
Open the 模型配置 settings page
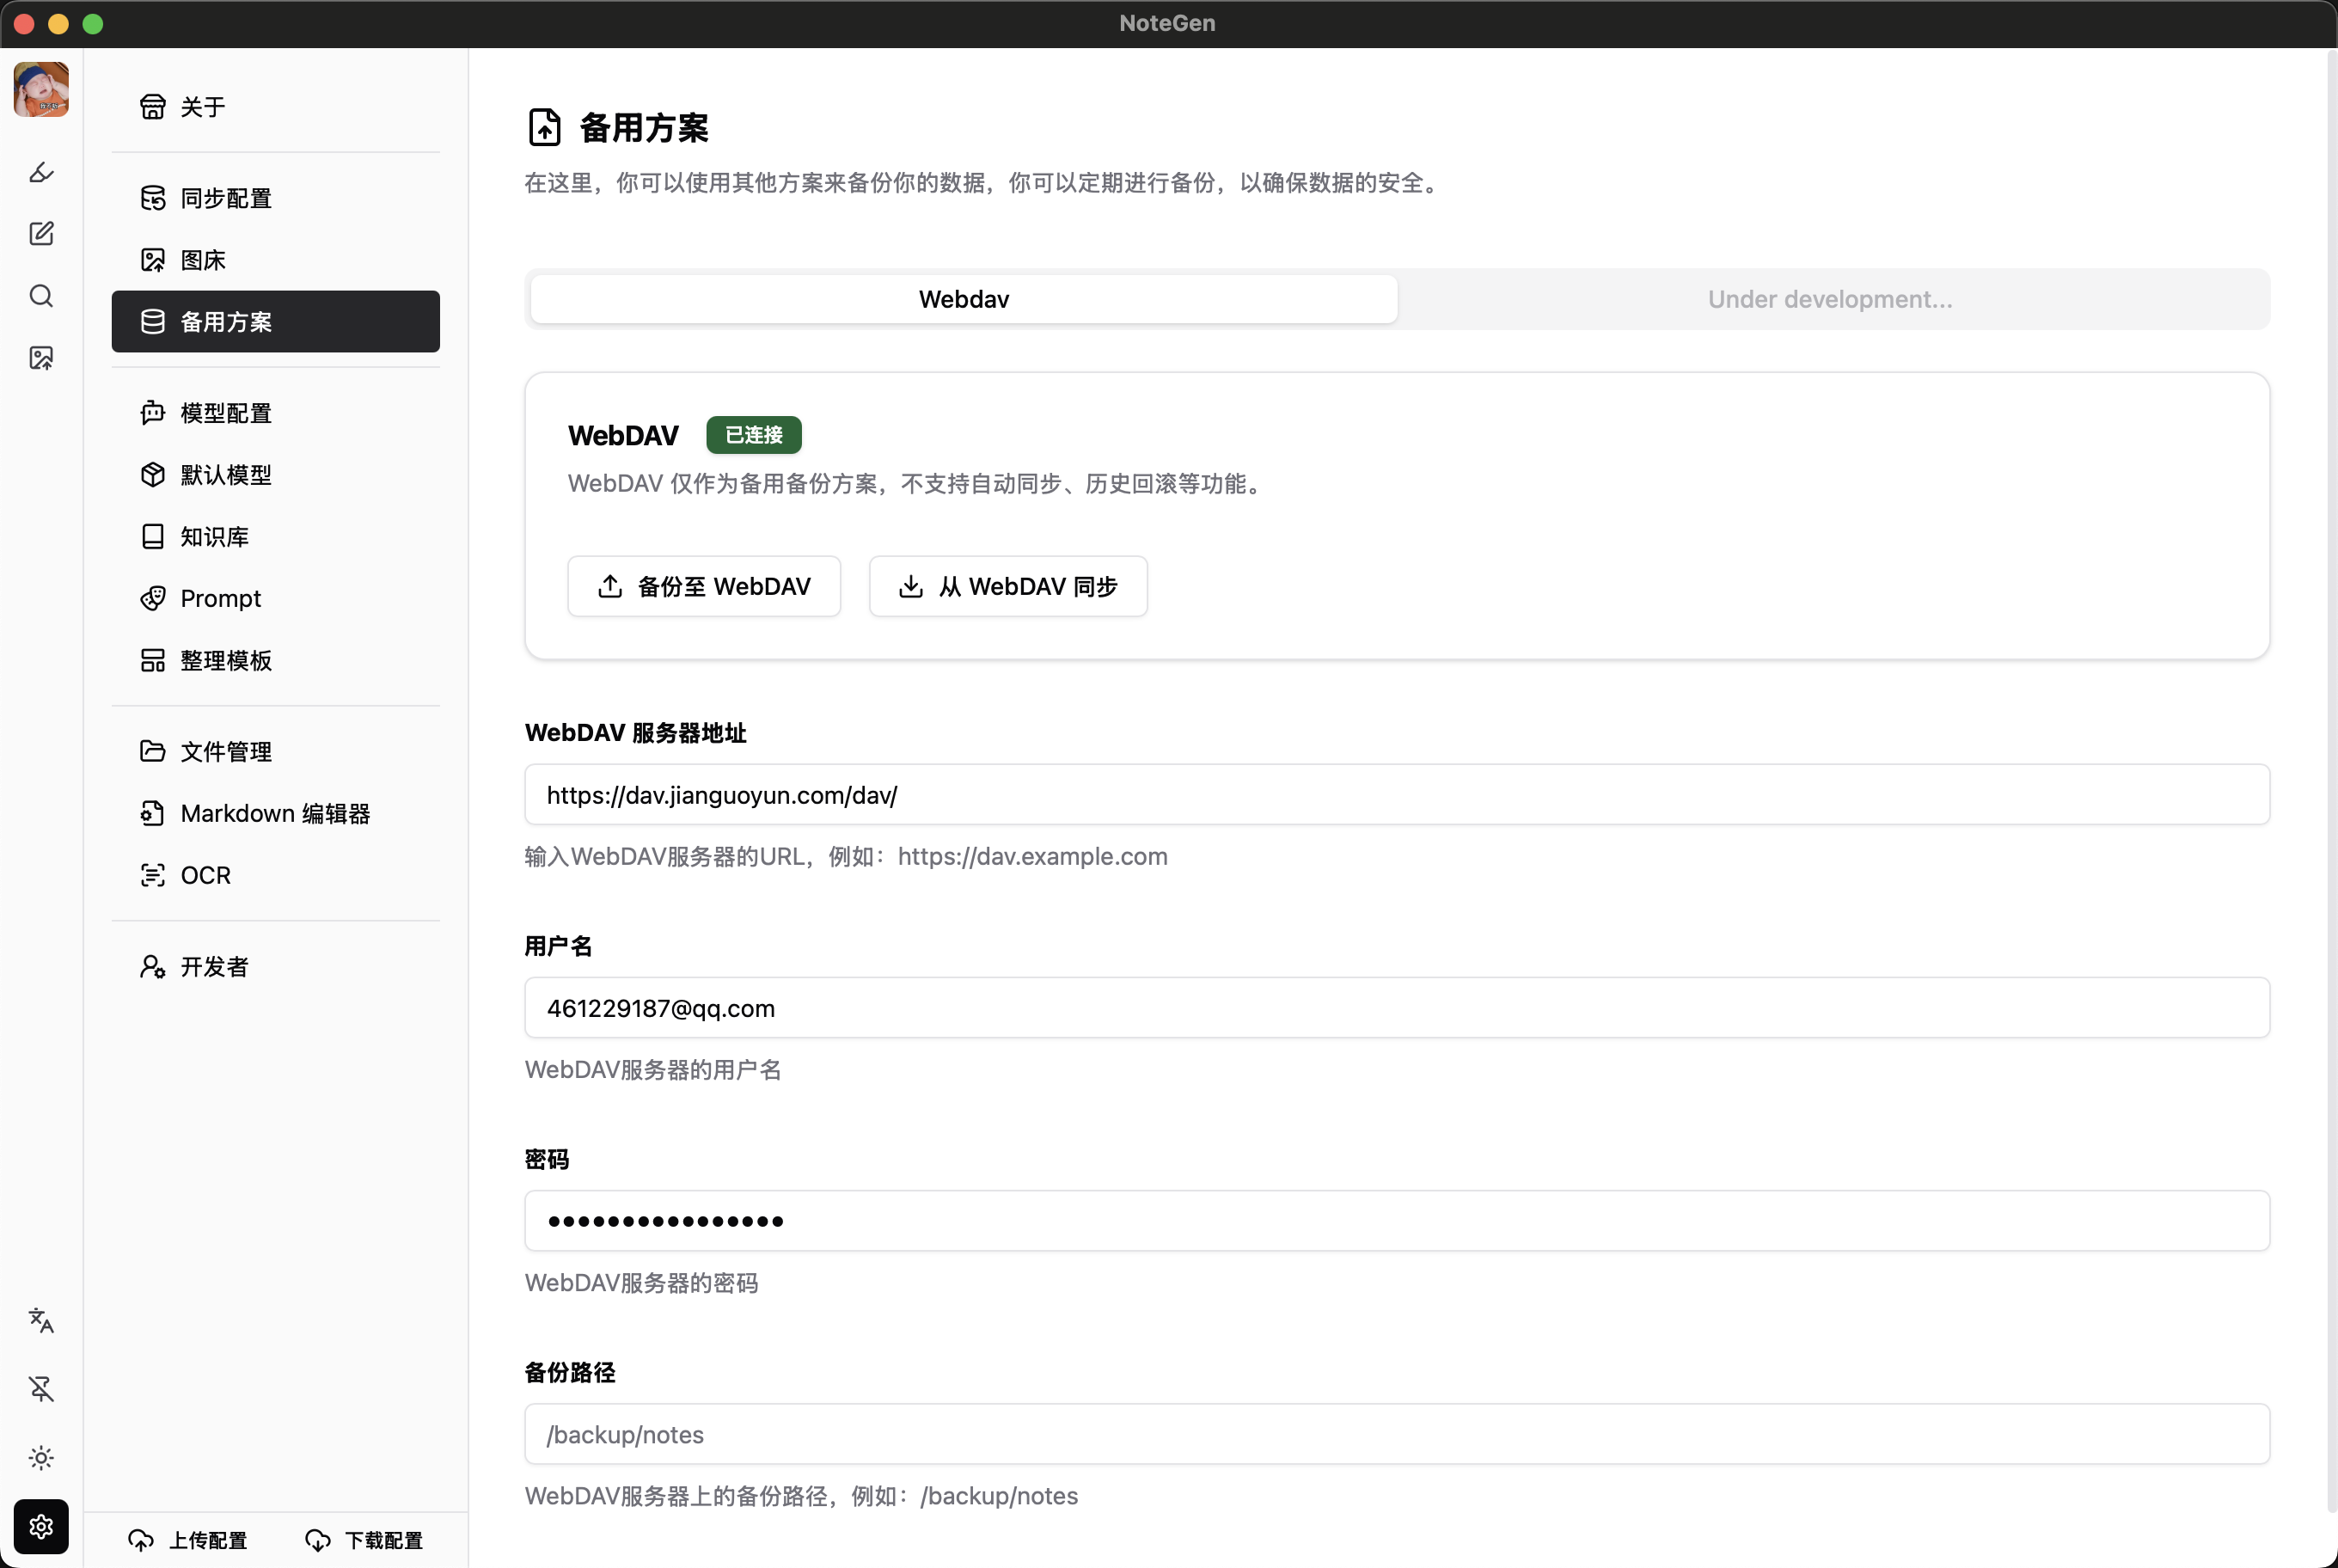(x=275, y=413)
